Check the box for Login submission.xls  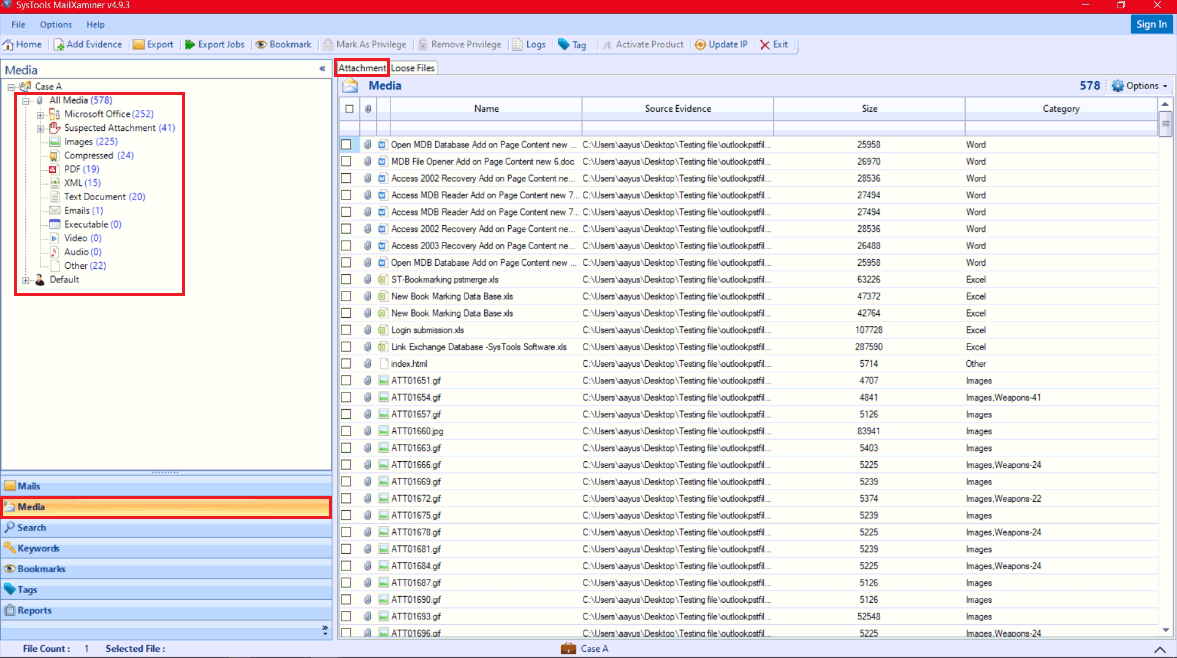pos(346,330)
